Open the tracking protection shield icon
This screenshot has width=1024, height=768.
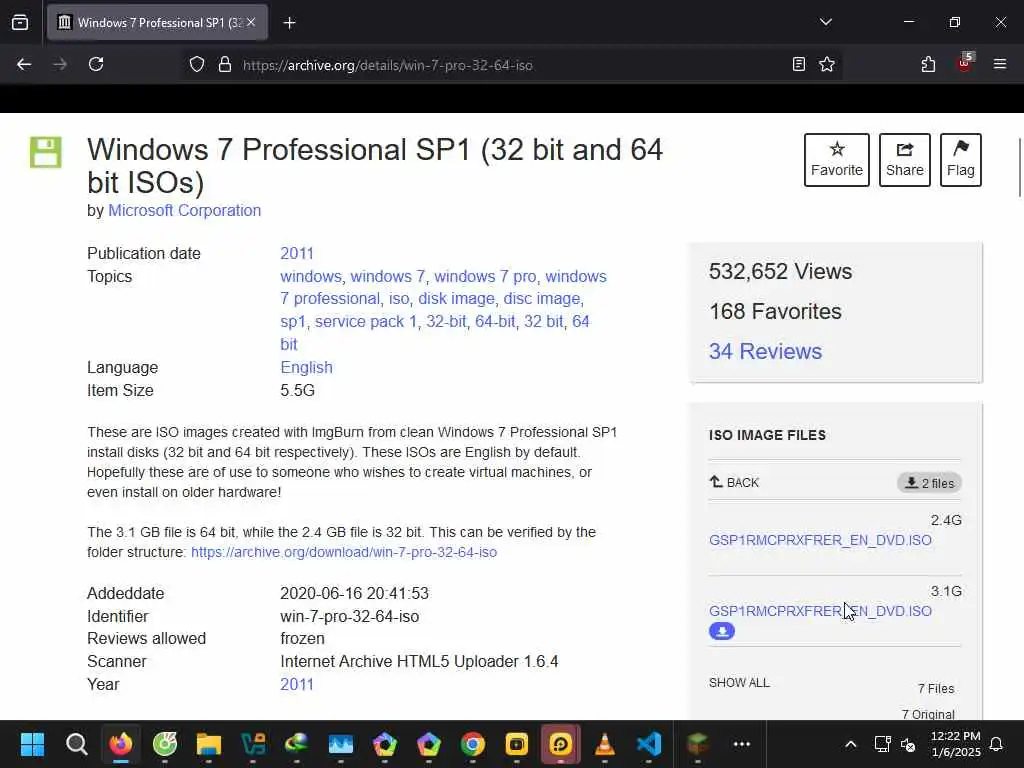197,65
